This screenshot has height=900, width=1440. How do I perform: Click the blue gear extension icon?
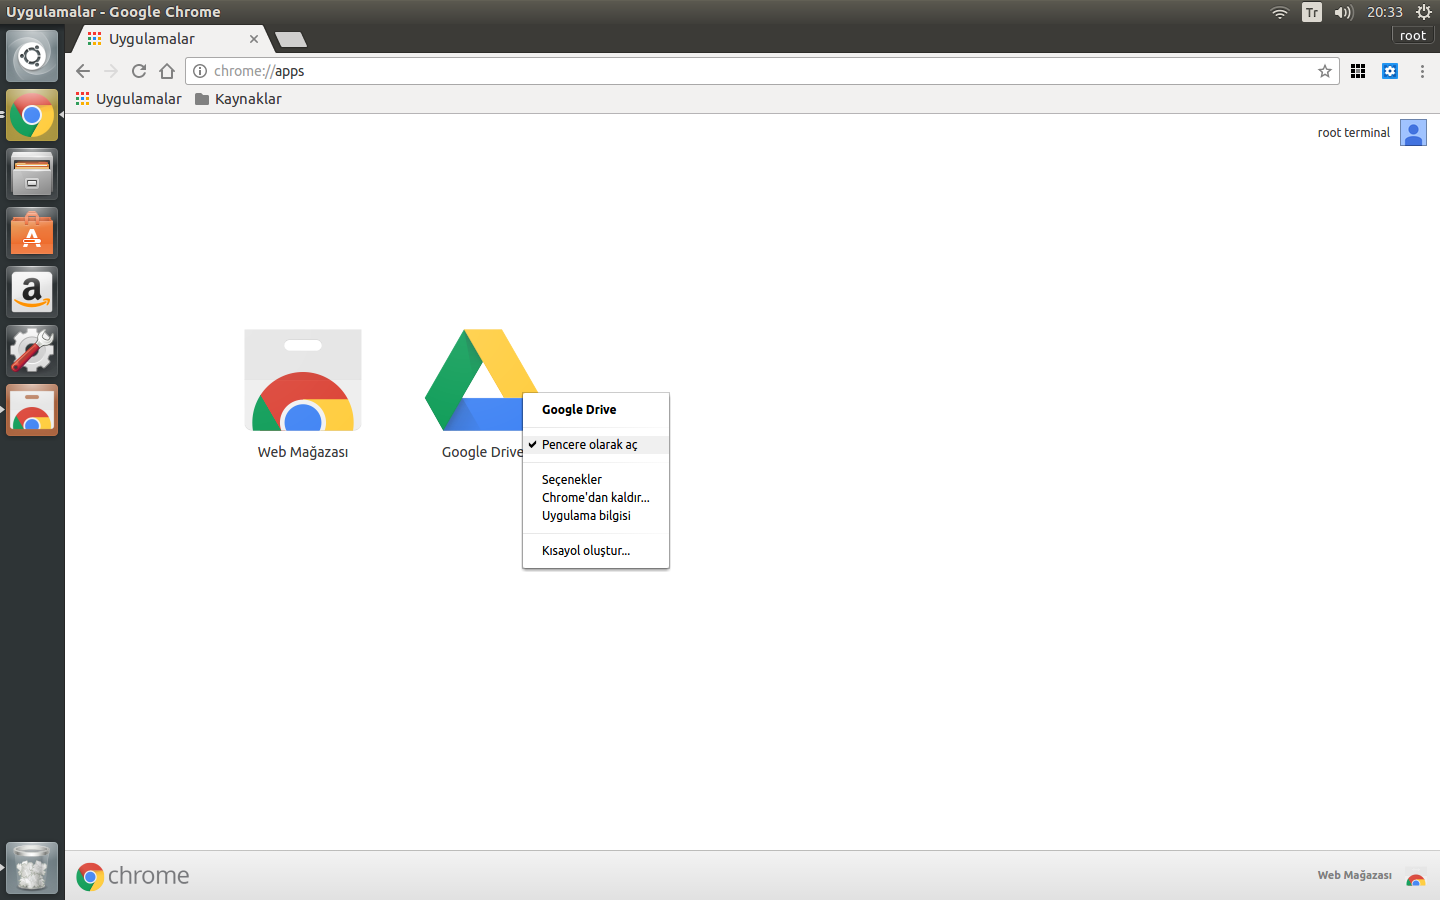point(1390,71)
